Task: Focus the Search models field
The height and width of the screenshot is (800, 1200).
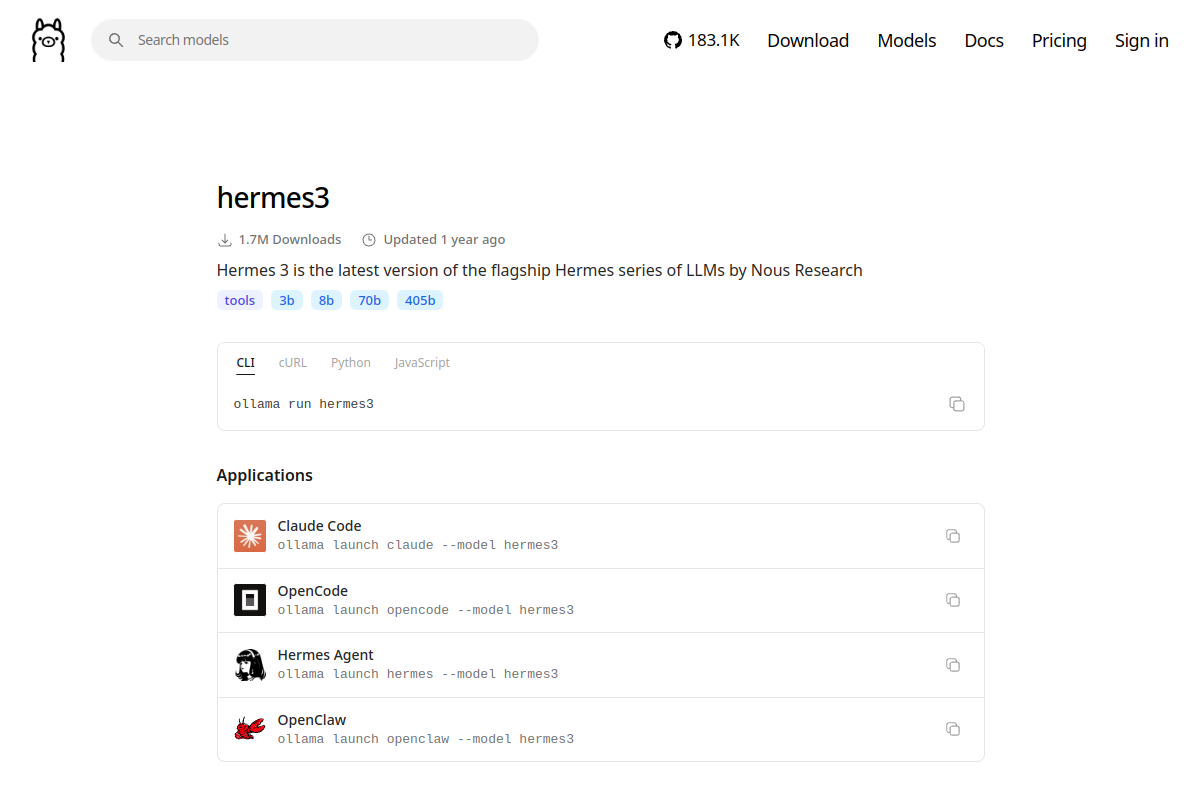Action: pos(315,40)
